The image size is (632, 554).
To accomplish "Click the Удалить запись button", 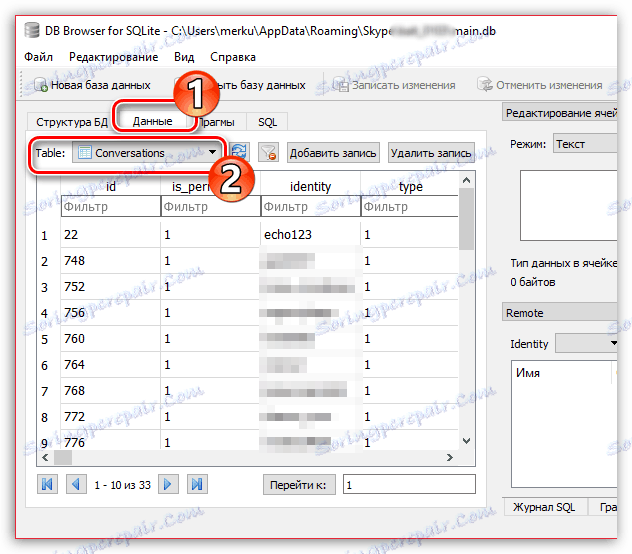I will [x=431, y=153].
